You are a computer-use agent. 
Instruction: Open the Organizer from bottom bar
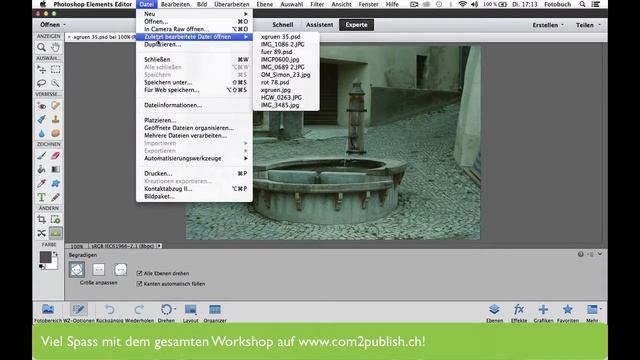click(215, 313)
